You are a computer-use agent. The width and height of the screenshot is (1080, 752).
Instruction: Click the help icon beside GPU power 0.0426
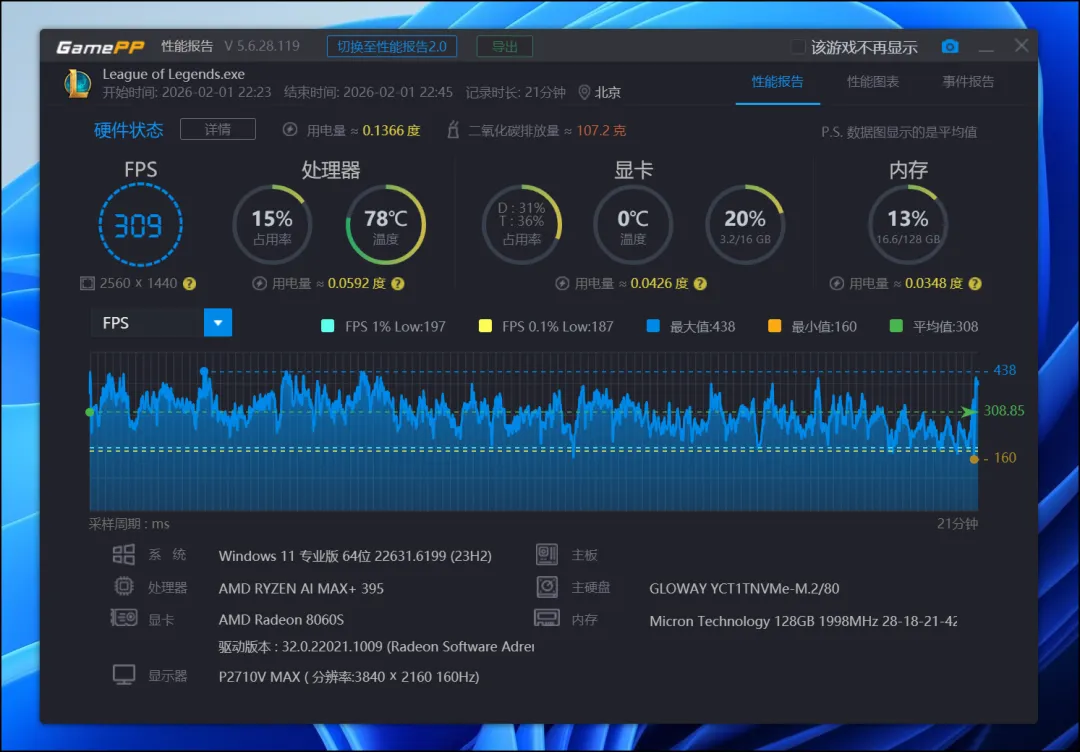coord(700,284)
